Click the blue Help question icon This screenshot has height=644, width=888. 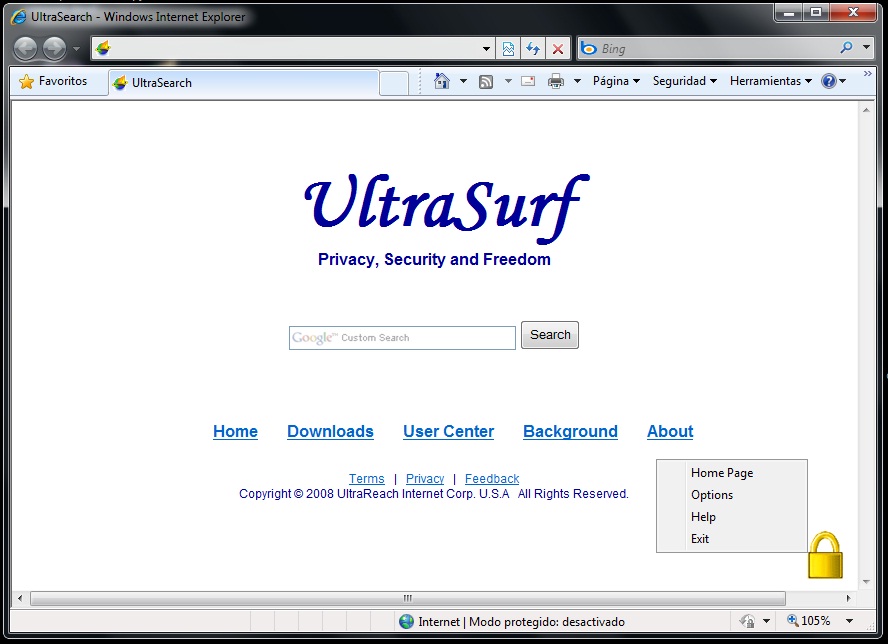click(x=829, y=81)
